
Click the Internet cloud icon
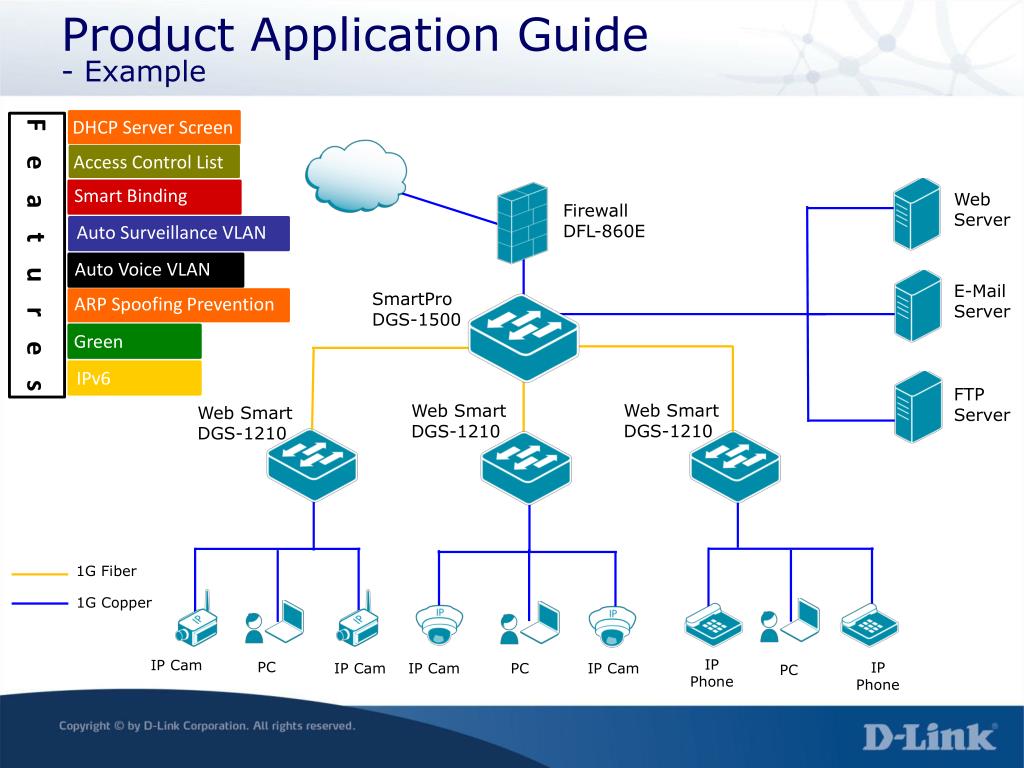[356, 175]
